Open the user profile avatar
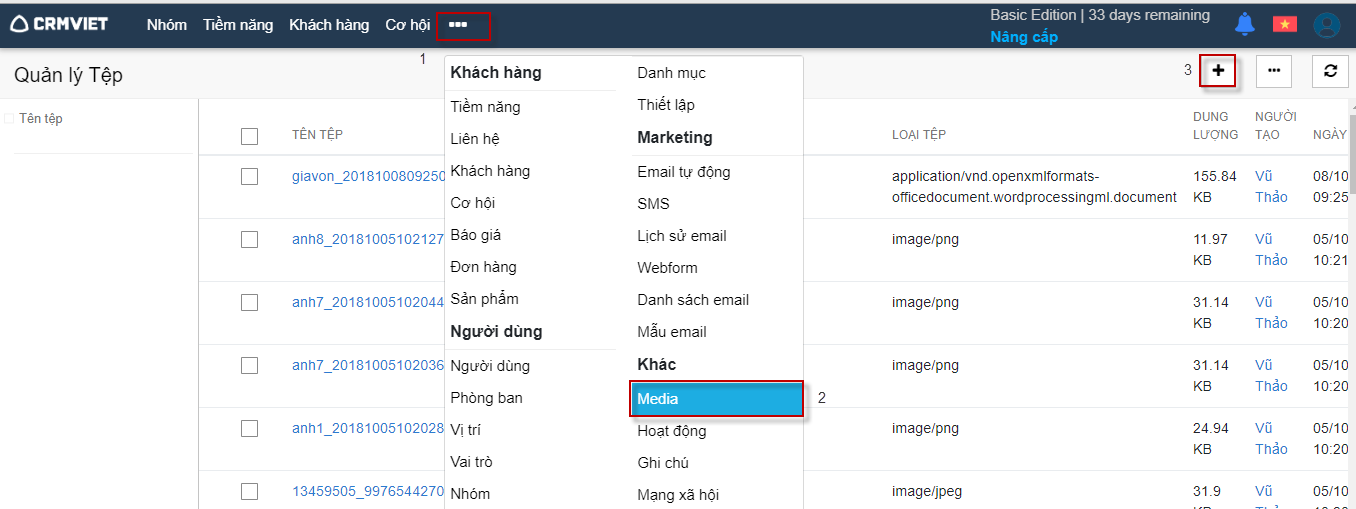 click(1327, 25)
